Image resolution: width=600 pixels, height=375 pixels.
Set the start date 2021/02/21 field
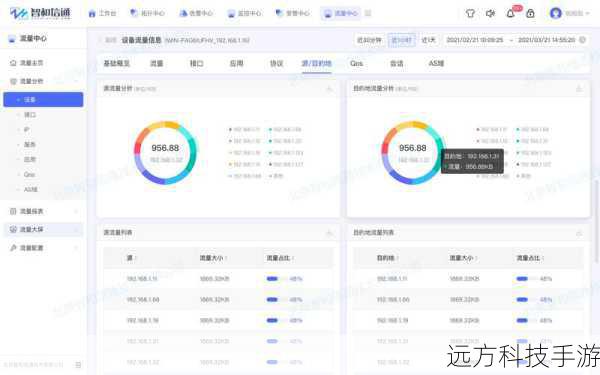click(x=475, y=40)
